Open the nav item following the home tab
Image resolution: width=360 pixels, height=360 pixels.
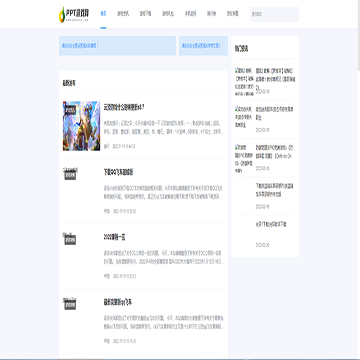coord(123,14)
